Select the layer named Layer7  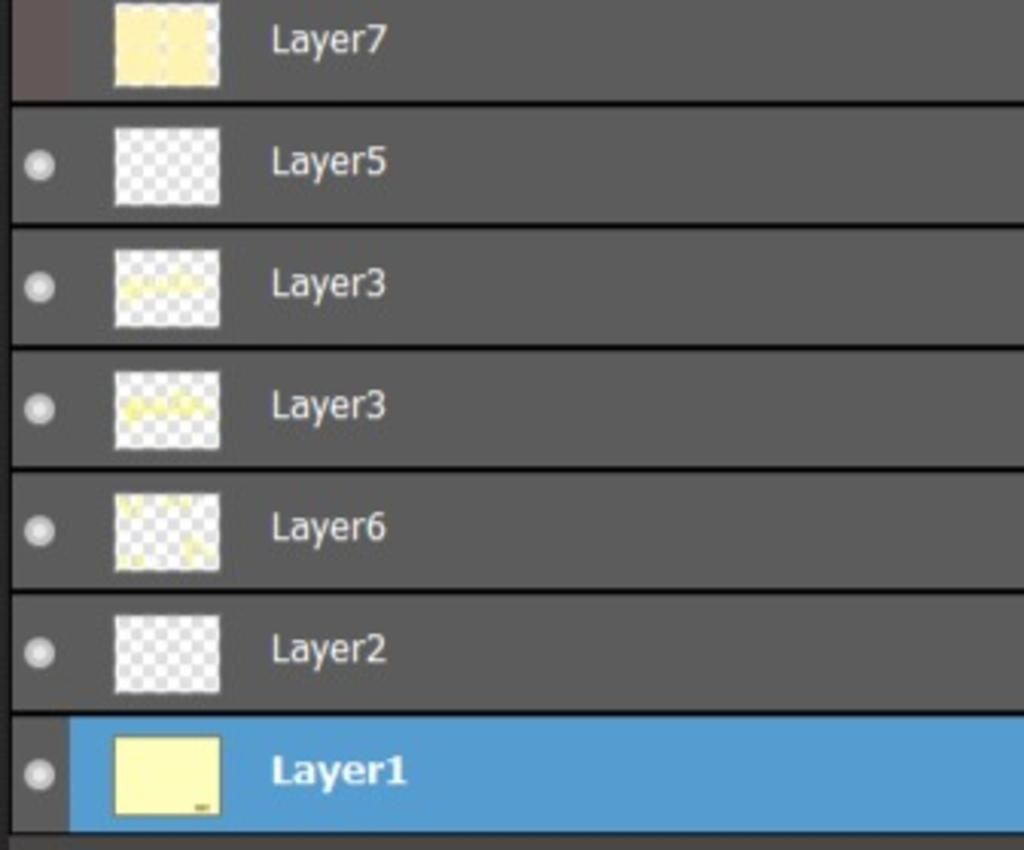328,40
